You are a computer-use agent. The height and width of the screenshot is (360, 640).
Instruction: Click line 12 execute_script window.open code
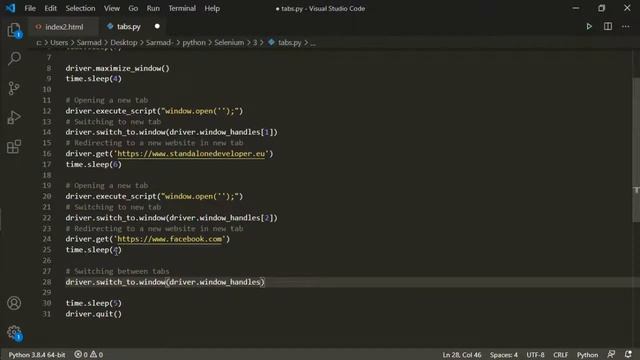[x=154, y=111]
